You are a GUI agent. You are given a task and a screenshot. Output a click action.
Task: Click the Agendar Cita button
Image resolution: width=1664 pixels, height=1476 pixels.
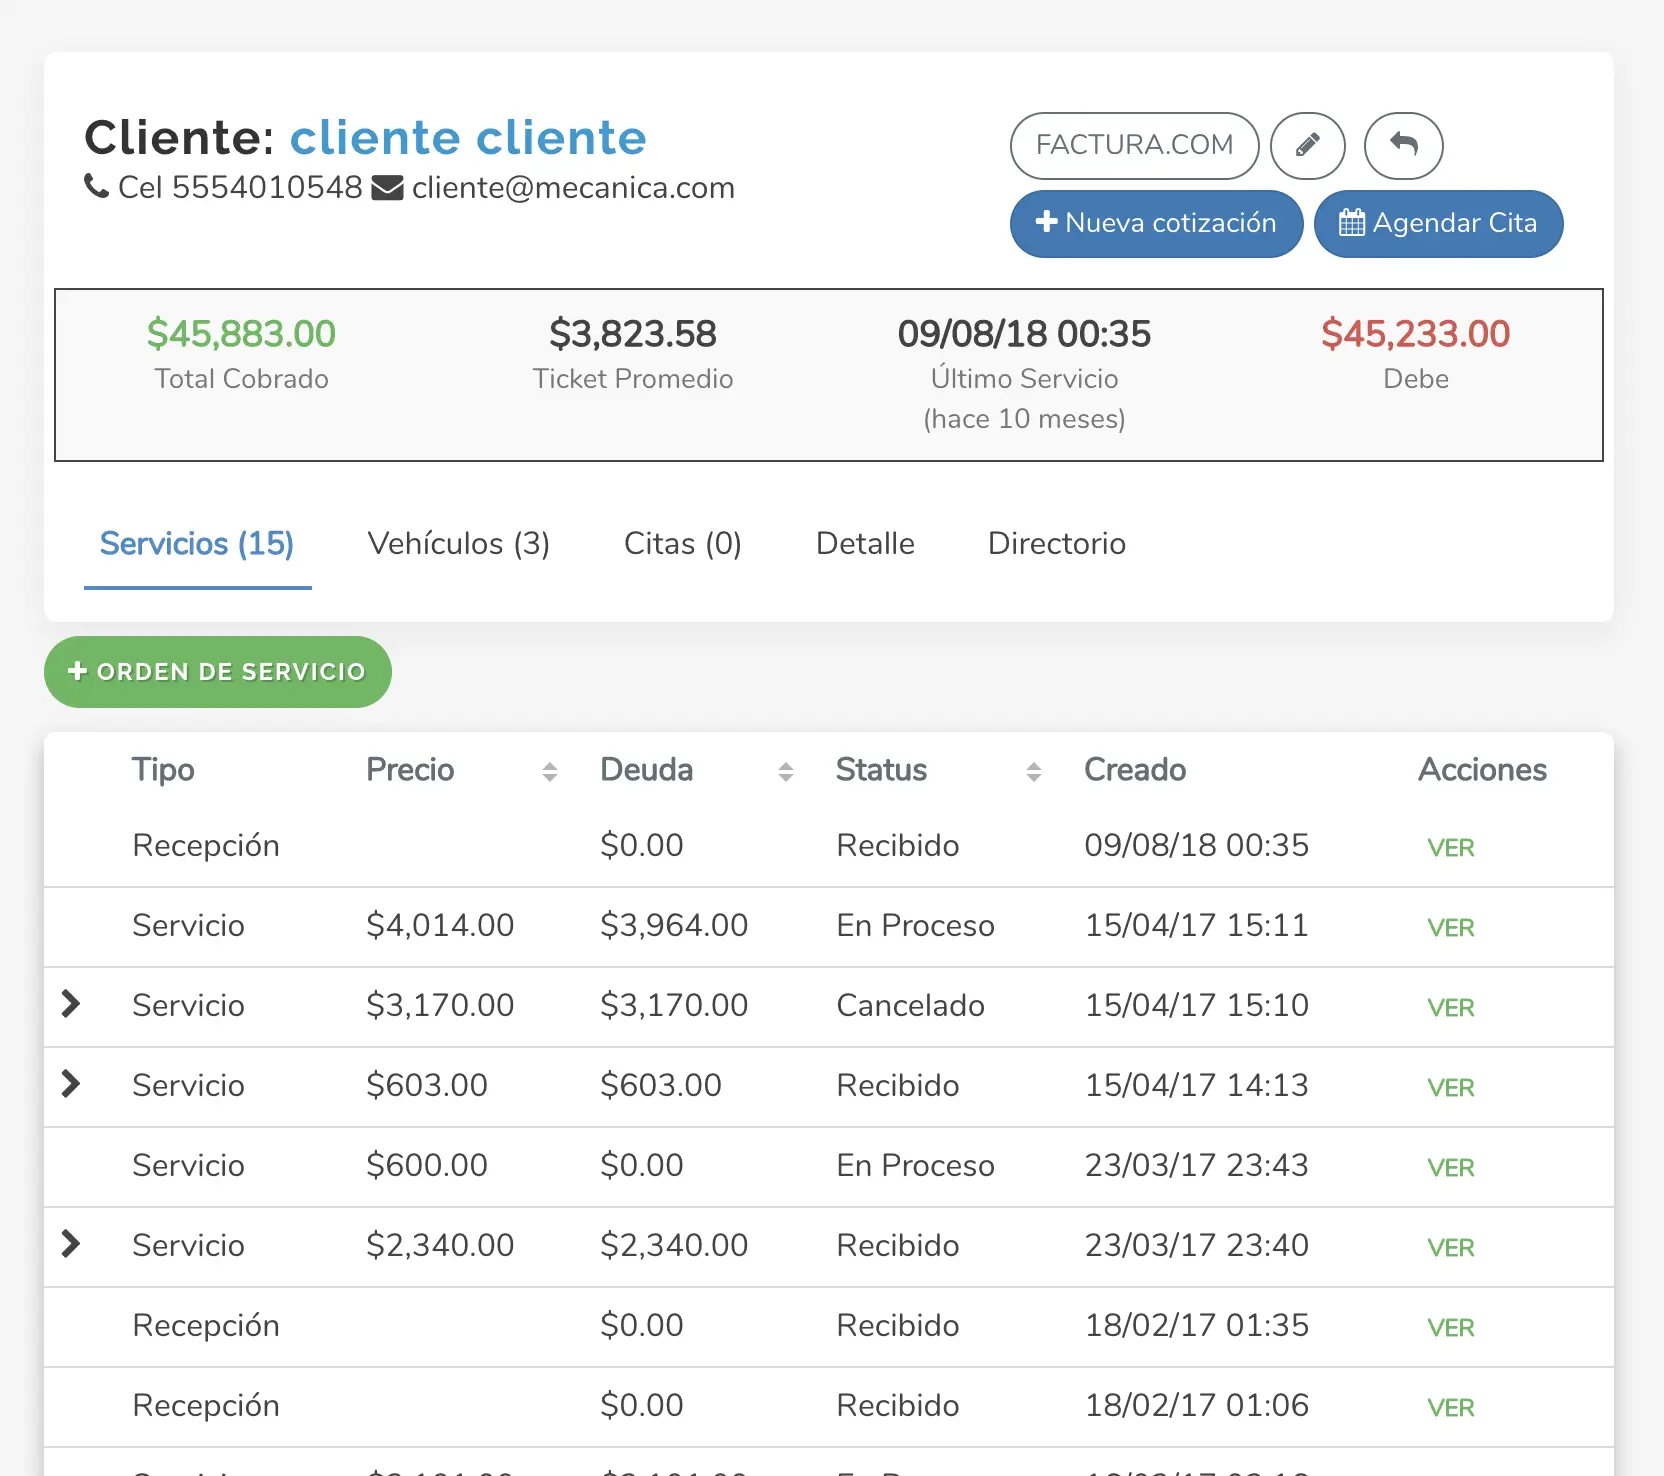click(1437, 223)
